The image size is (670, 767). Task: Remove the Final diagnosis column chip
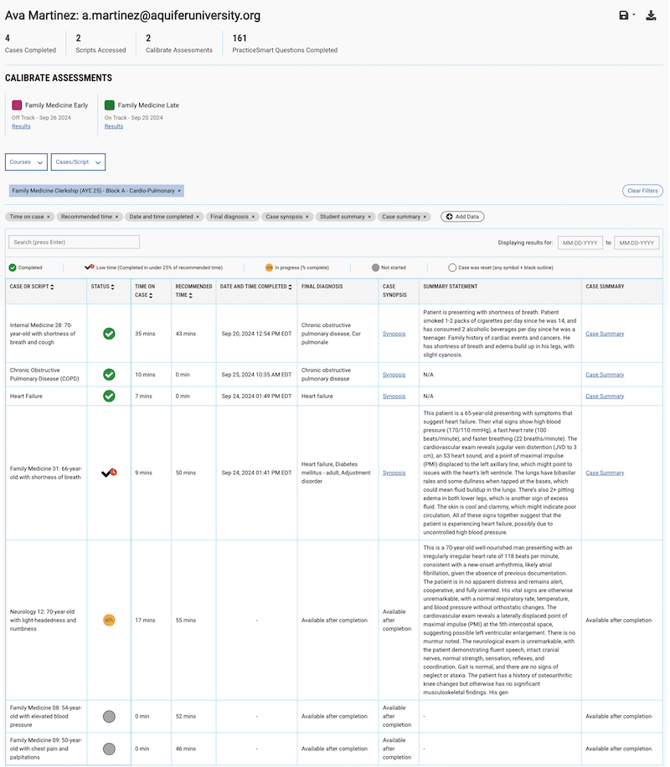pyautogui.click(x=254, y=217)
